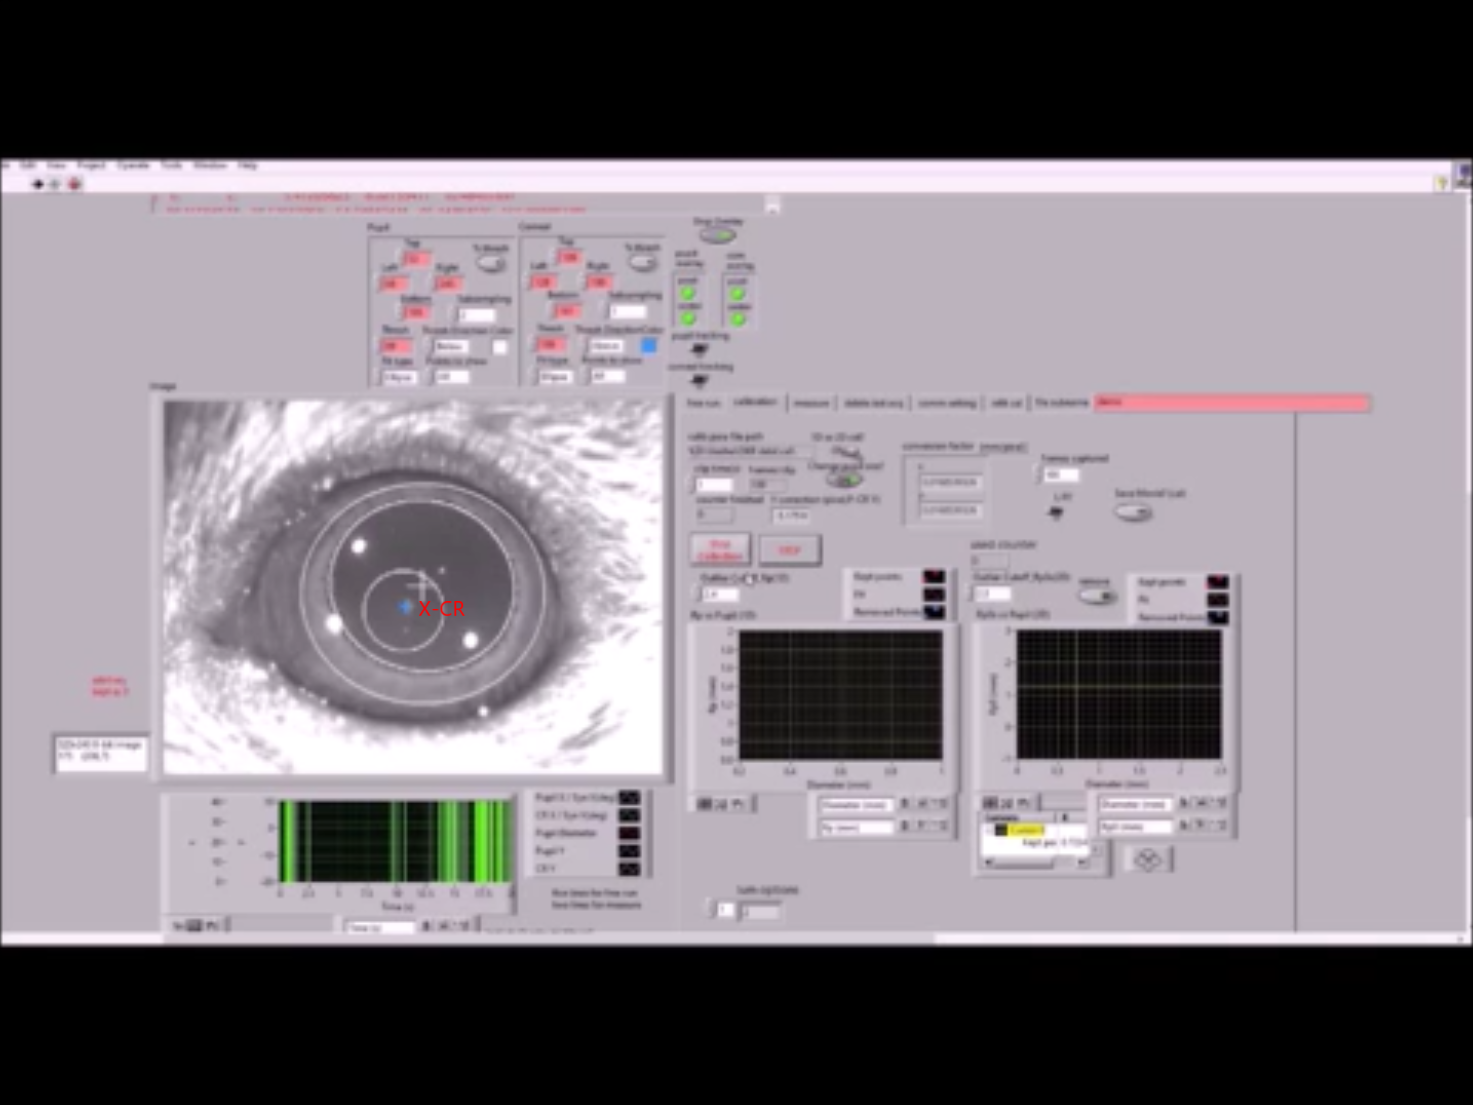The width and height of the screenshot is (1473, 1105).
Task: Click the cursor legend horizontal scrollbar
Action: (1037, 862)
